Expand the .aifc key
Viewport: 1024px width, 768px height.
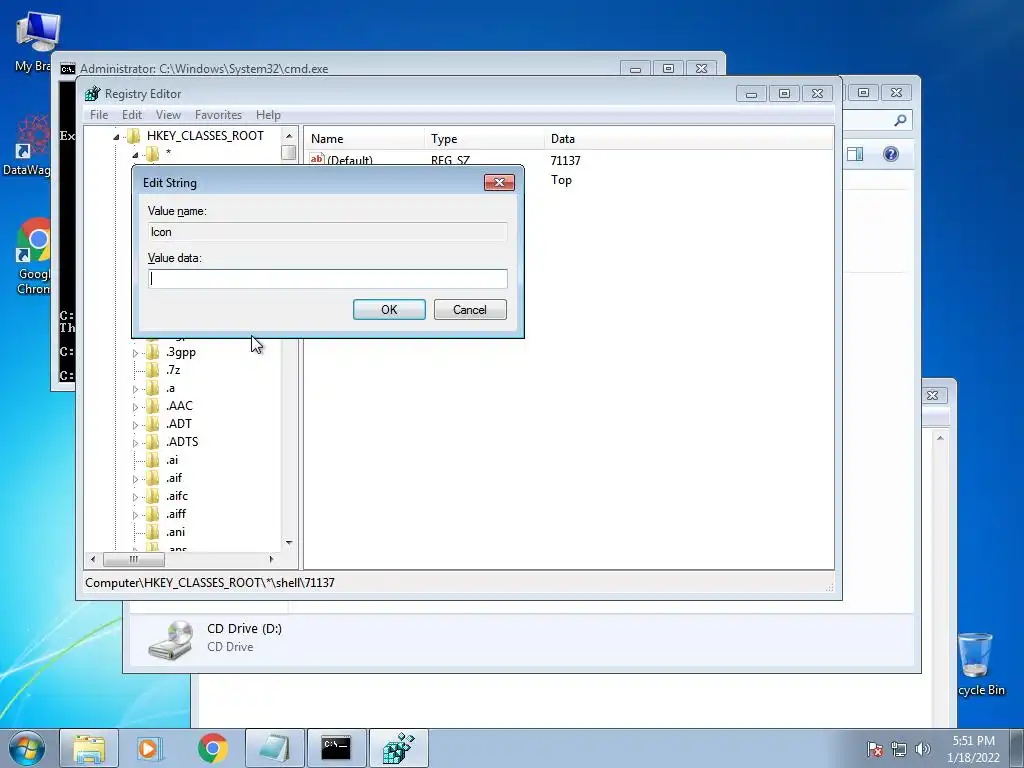pyautogui.click(x=135, y=497)
